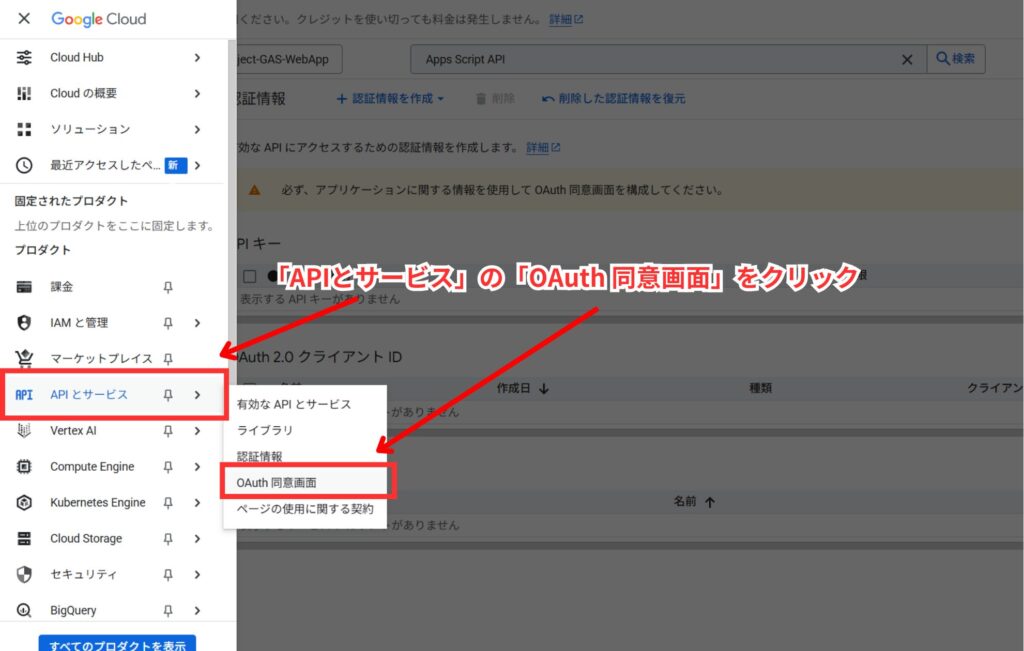Viewport: 1024px width, 651px height.
Task: Sort by 作成日 column arrow
Action: [544, 389]
